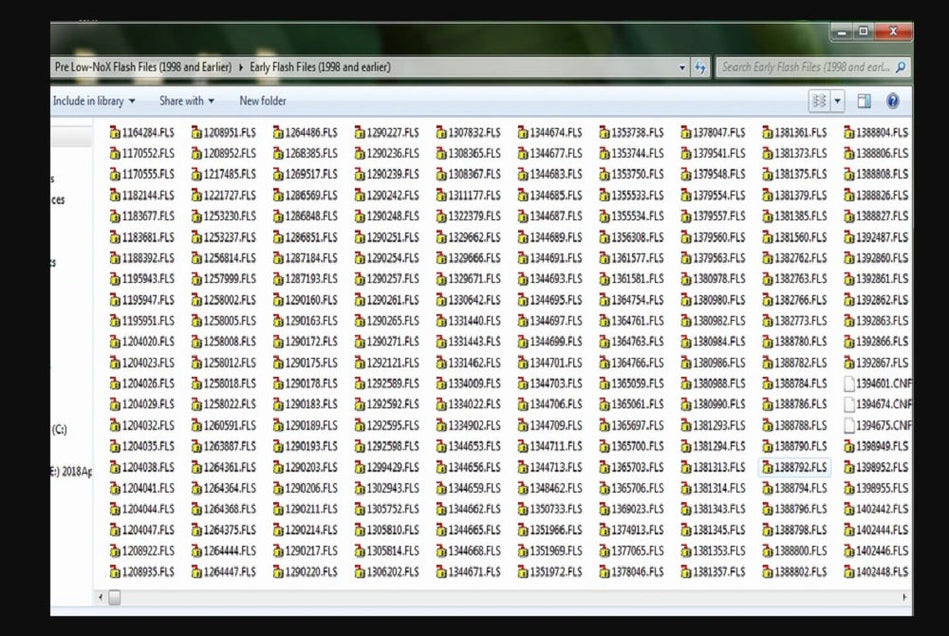The height and width of the screenshot is (636, 949).
Task: Click the search magnifier icon
Action: pos(900,67)
